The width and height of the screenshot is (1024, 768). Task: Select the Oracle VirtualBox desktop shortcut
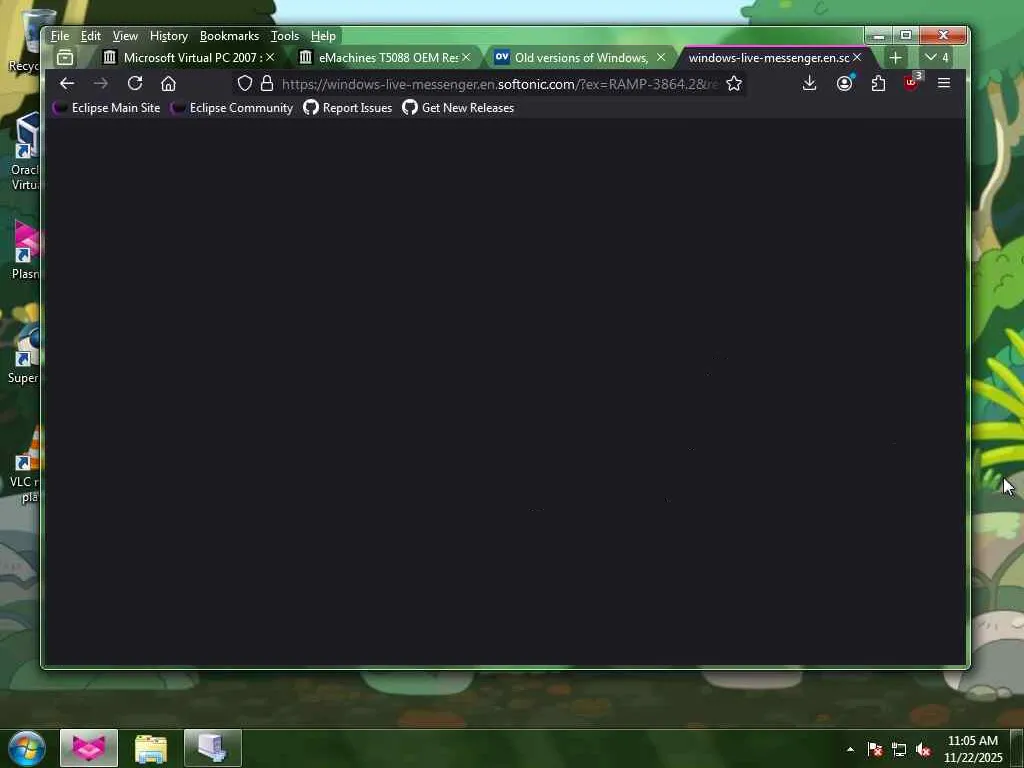25,152
